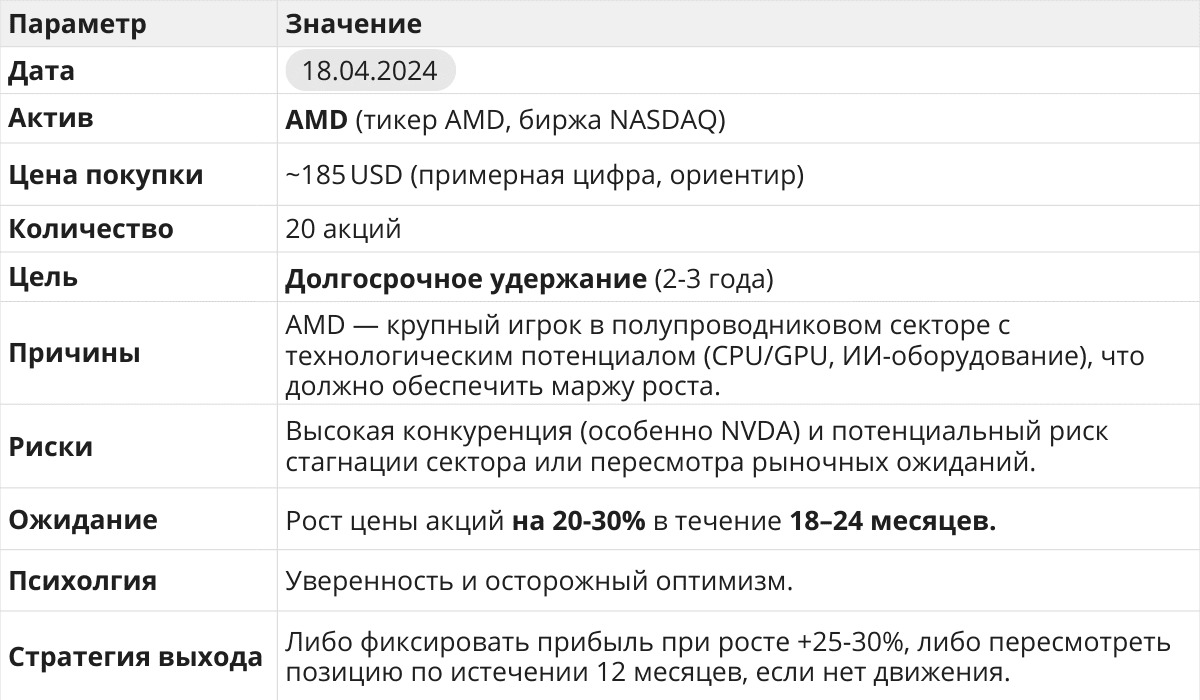The width and height of the screenshot is (1200, 700).
Task: Click the bold AMD ticker text
Action: point(316,120)
